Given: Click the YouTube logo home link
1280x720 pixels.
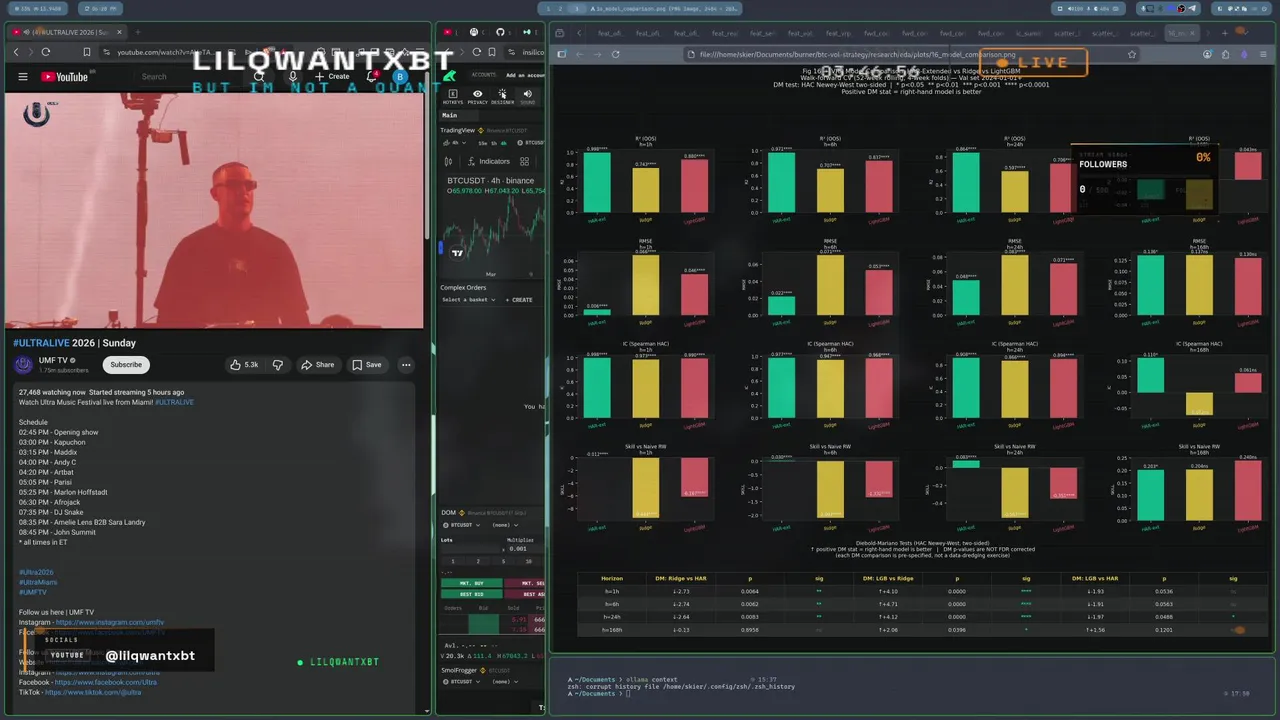Looking at the screenshot, I should 65,77.
